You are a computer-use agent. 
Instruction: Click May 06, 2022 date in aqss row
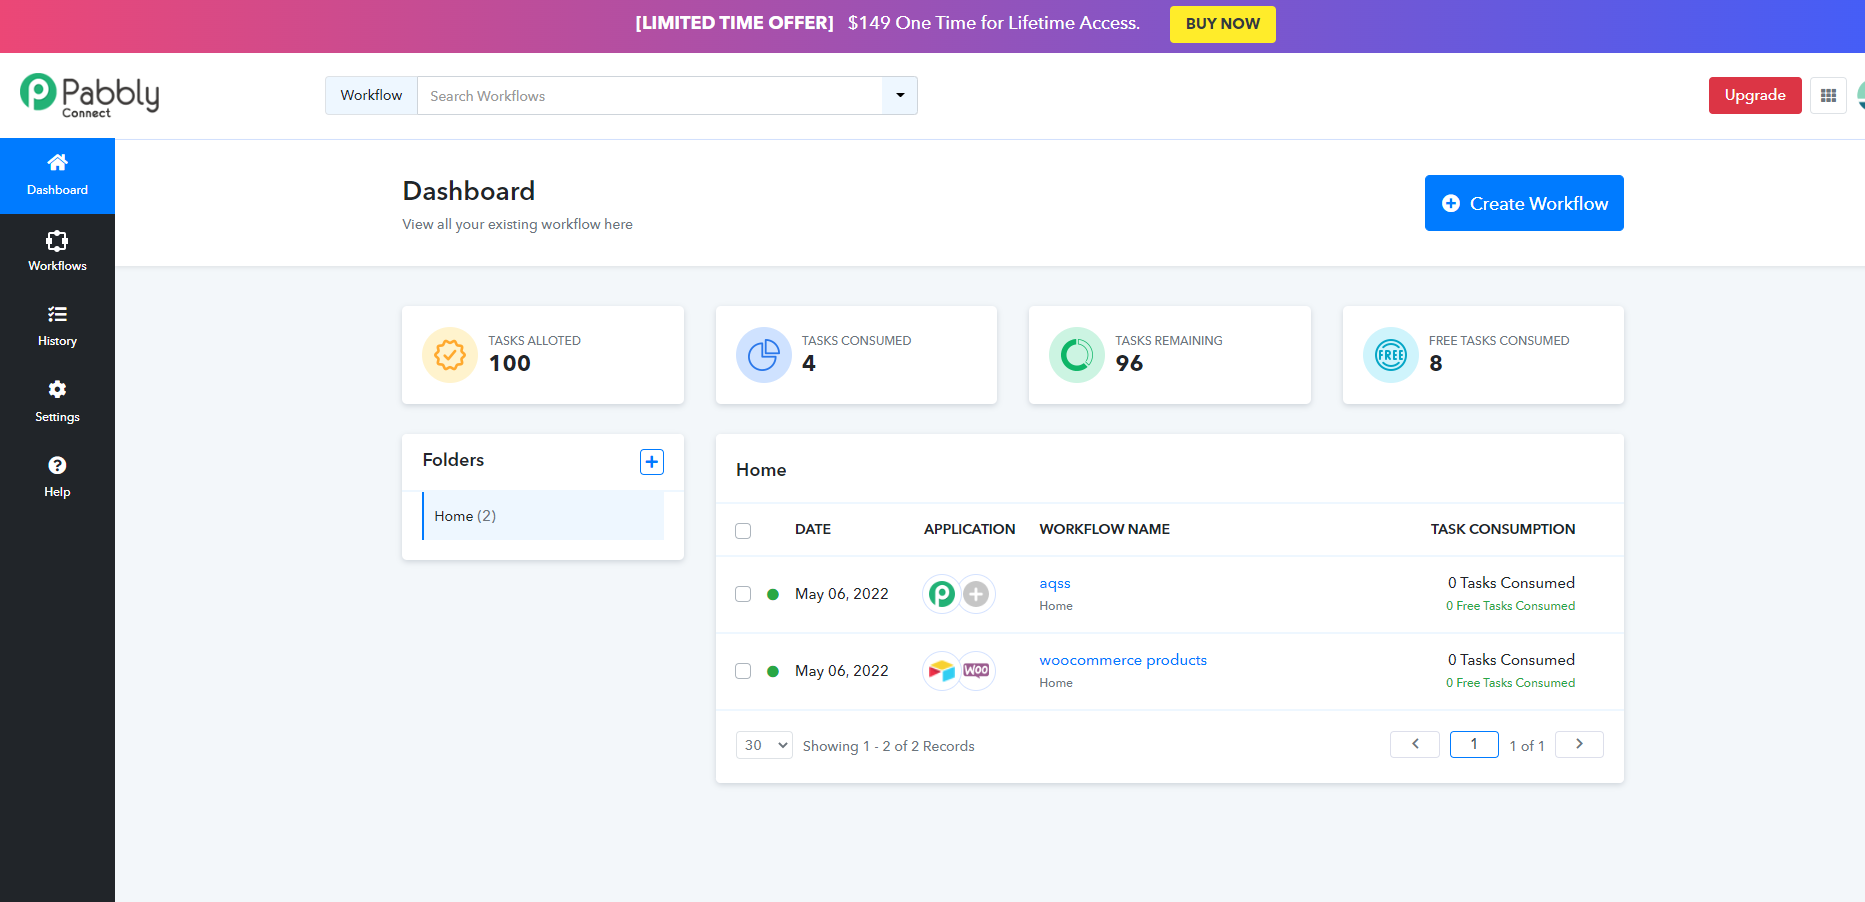tap(842, 594)
